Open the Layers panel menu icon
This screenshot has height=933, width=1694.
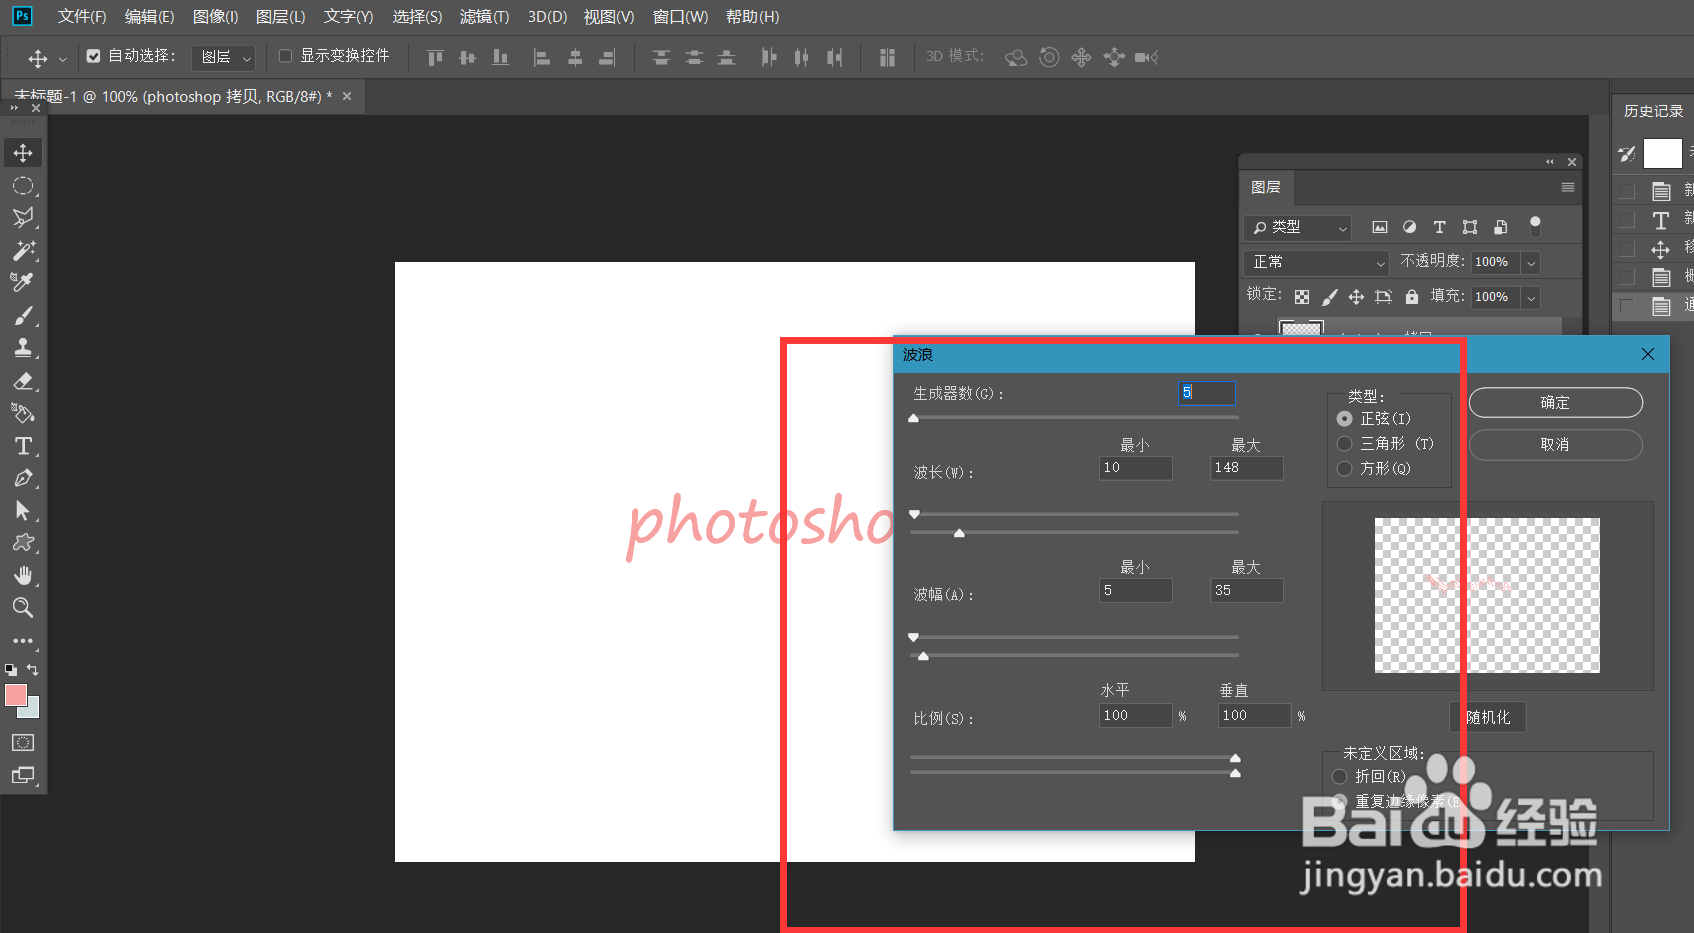tap(1568, 187)
